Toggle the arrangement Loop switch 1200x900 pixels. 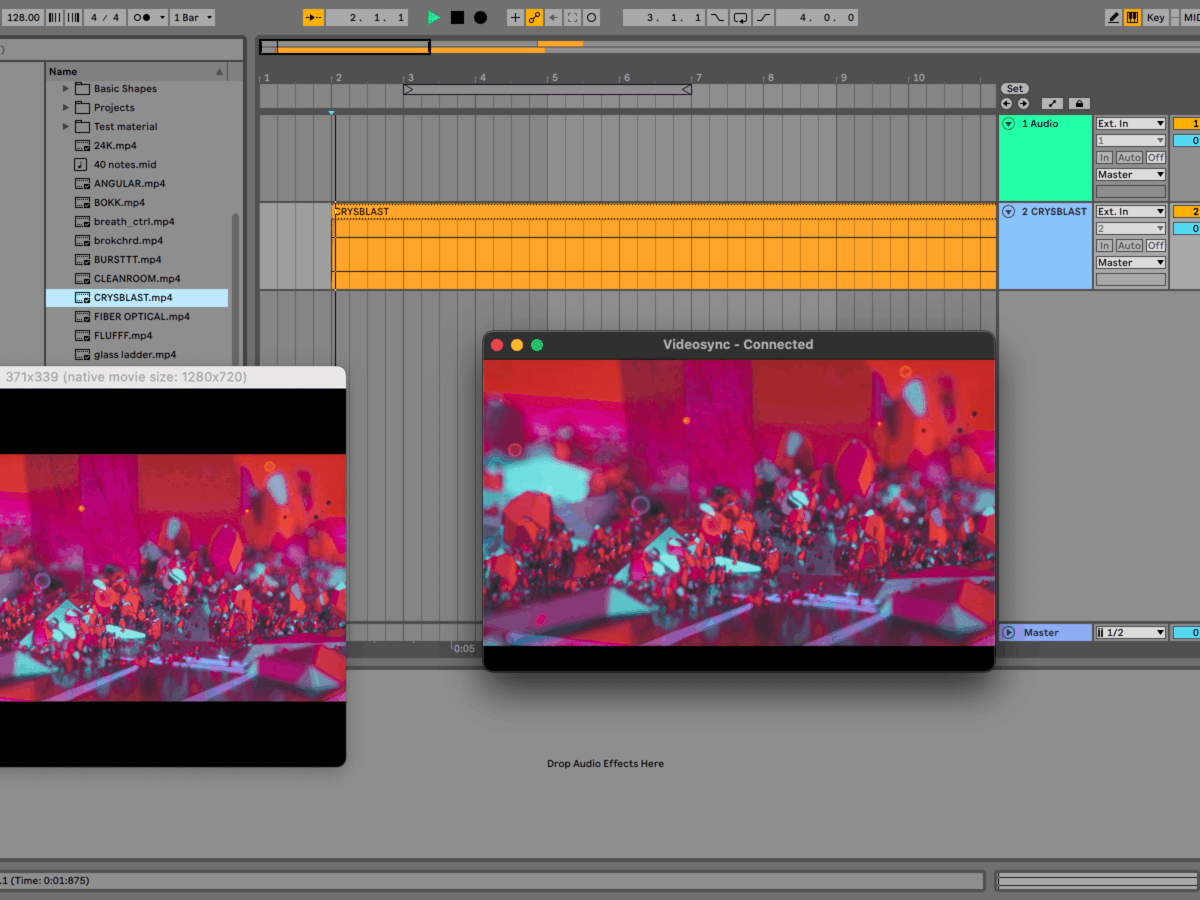pos(740,17)
